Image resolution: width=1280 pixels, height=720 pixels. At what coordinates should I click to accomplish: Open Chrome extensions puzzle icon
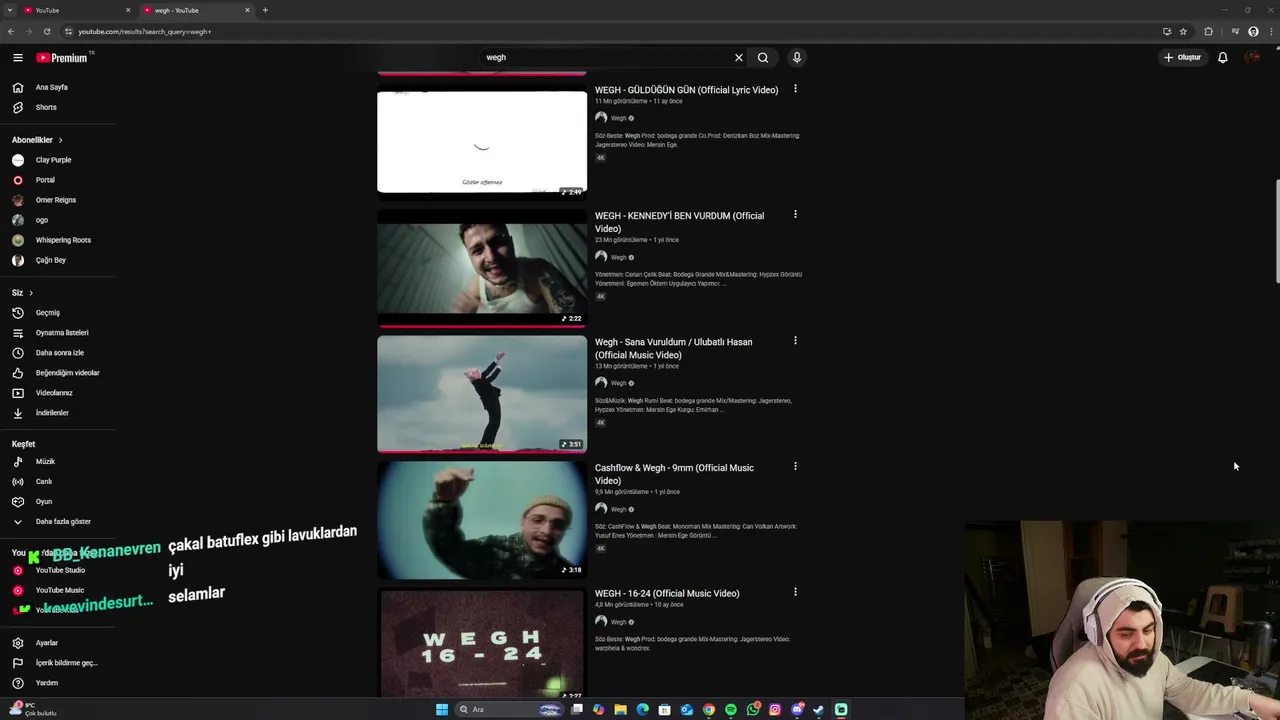(1208, 31)
